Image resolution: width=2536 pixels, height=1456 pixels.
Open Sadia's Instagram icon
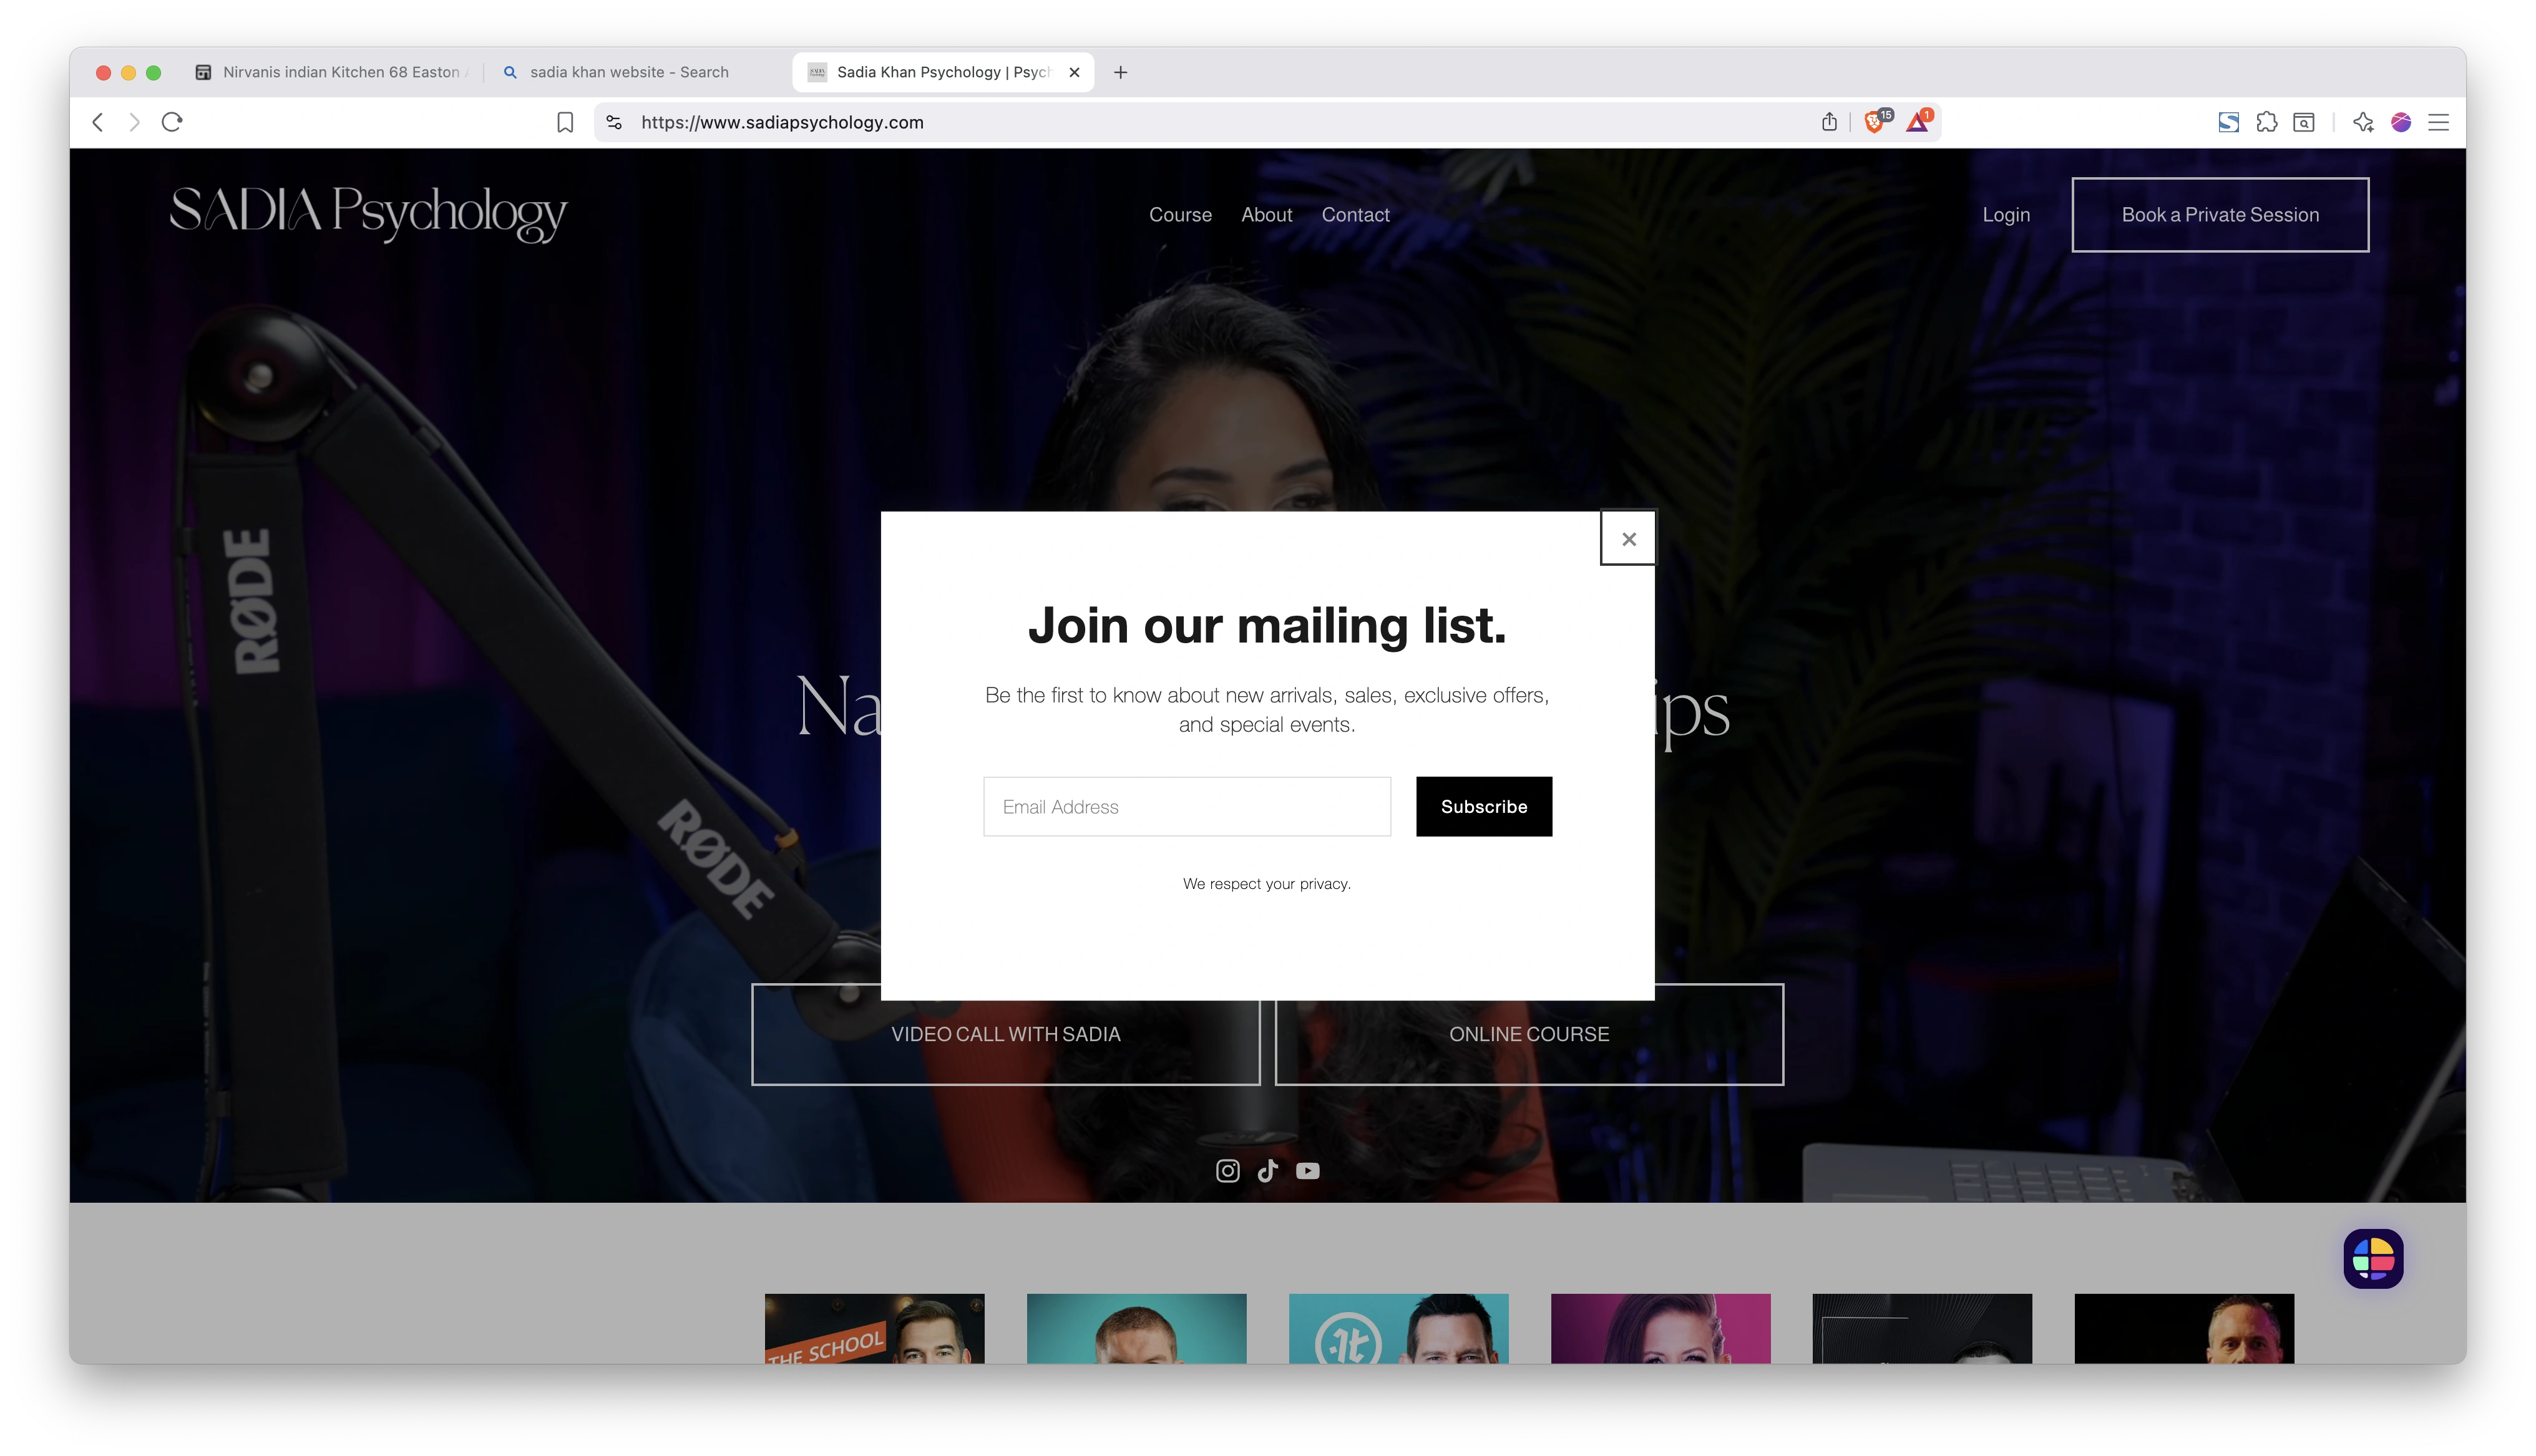pos(1227,1170)
